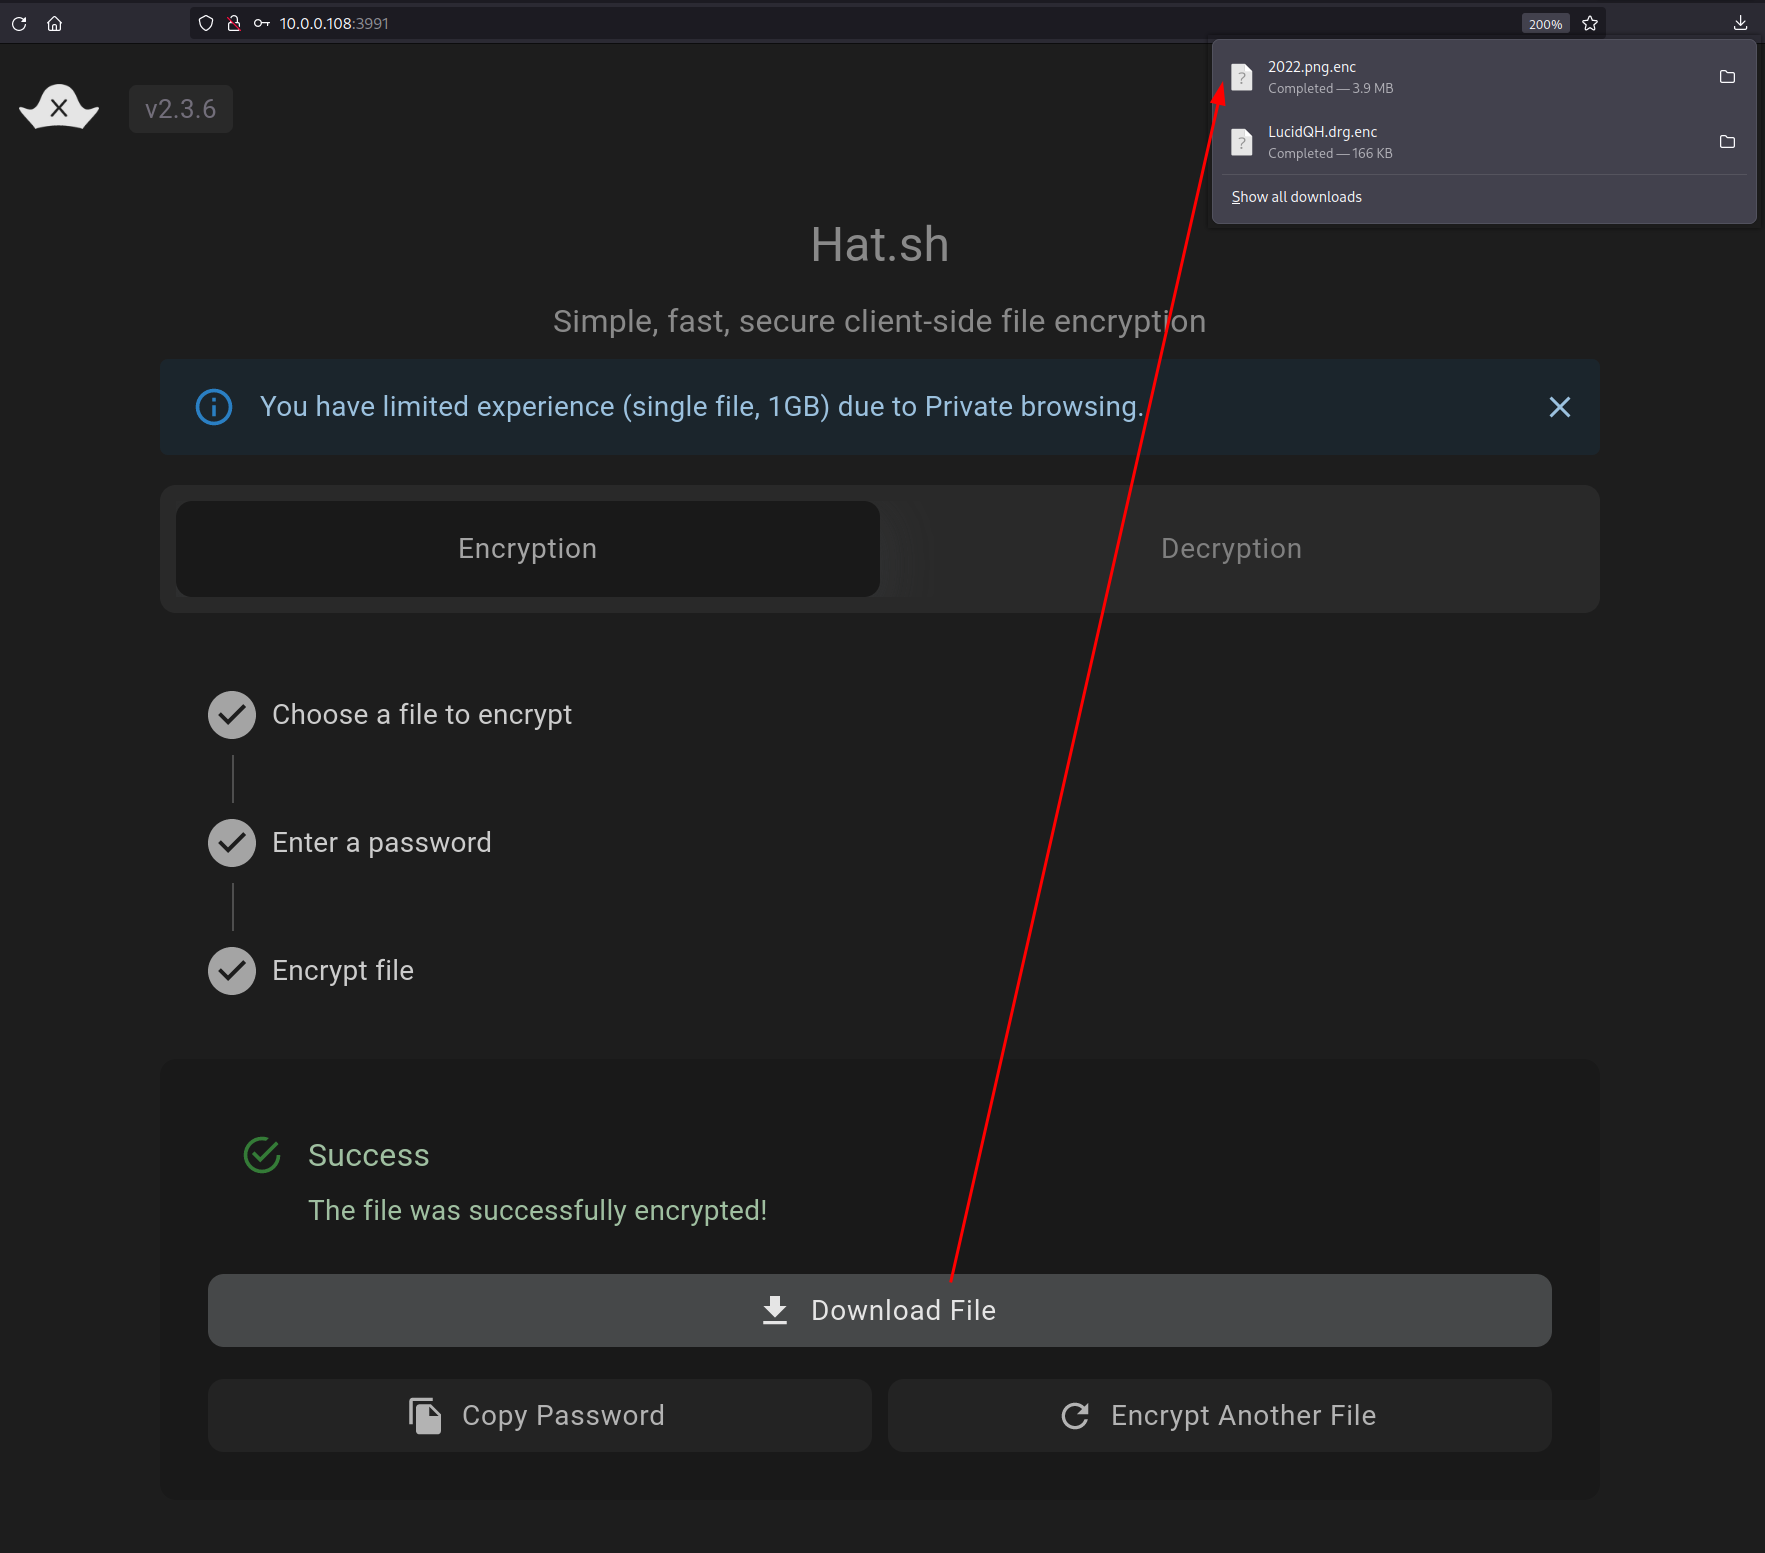This screenshot has height=1553, width=1765.
Task: Click the Choose a file to encrypt label
Action: tap(422, 715)
